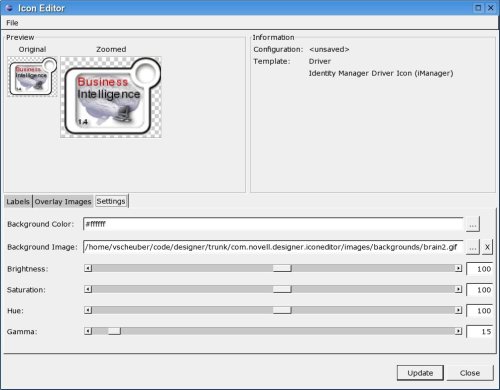Clear the Background Image with X button
Screen dimensions: 500x390
pyautogui.click(x=487, y=247)
